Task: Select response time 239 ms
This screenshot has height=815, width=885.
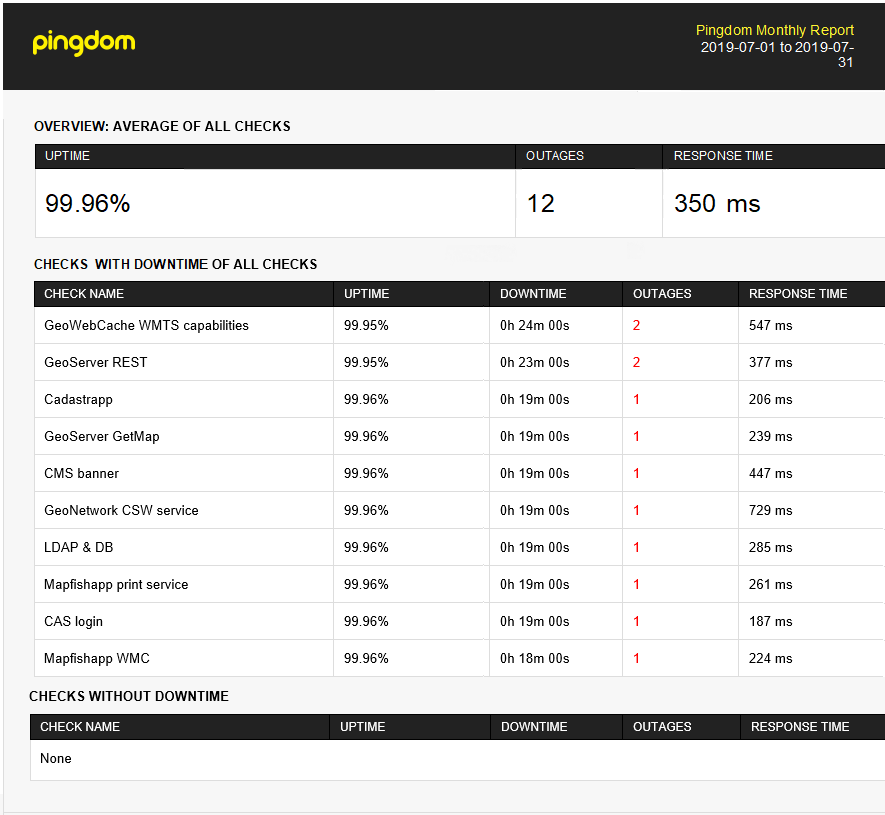Action: coord(770,436)
